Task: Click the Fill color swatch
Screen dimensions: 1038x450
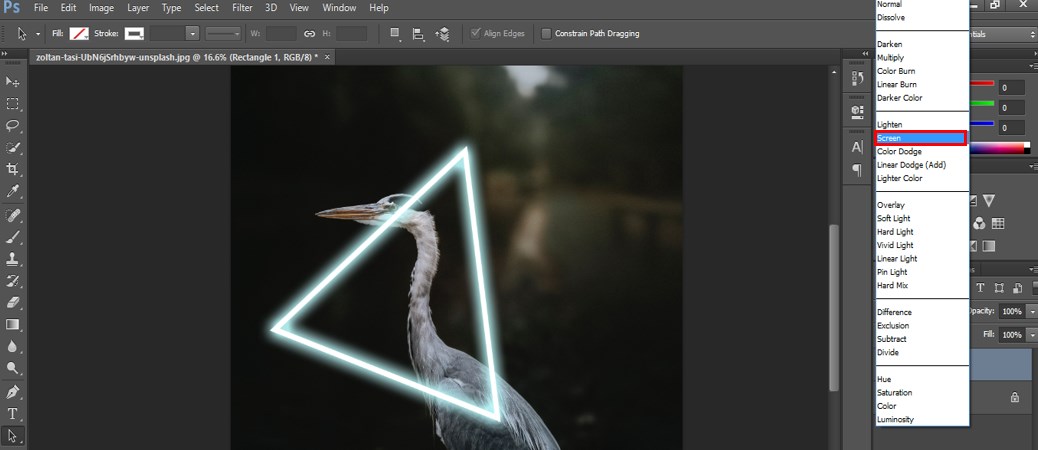Action: 79,34
